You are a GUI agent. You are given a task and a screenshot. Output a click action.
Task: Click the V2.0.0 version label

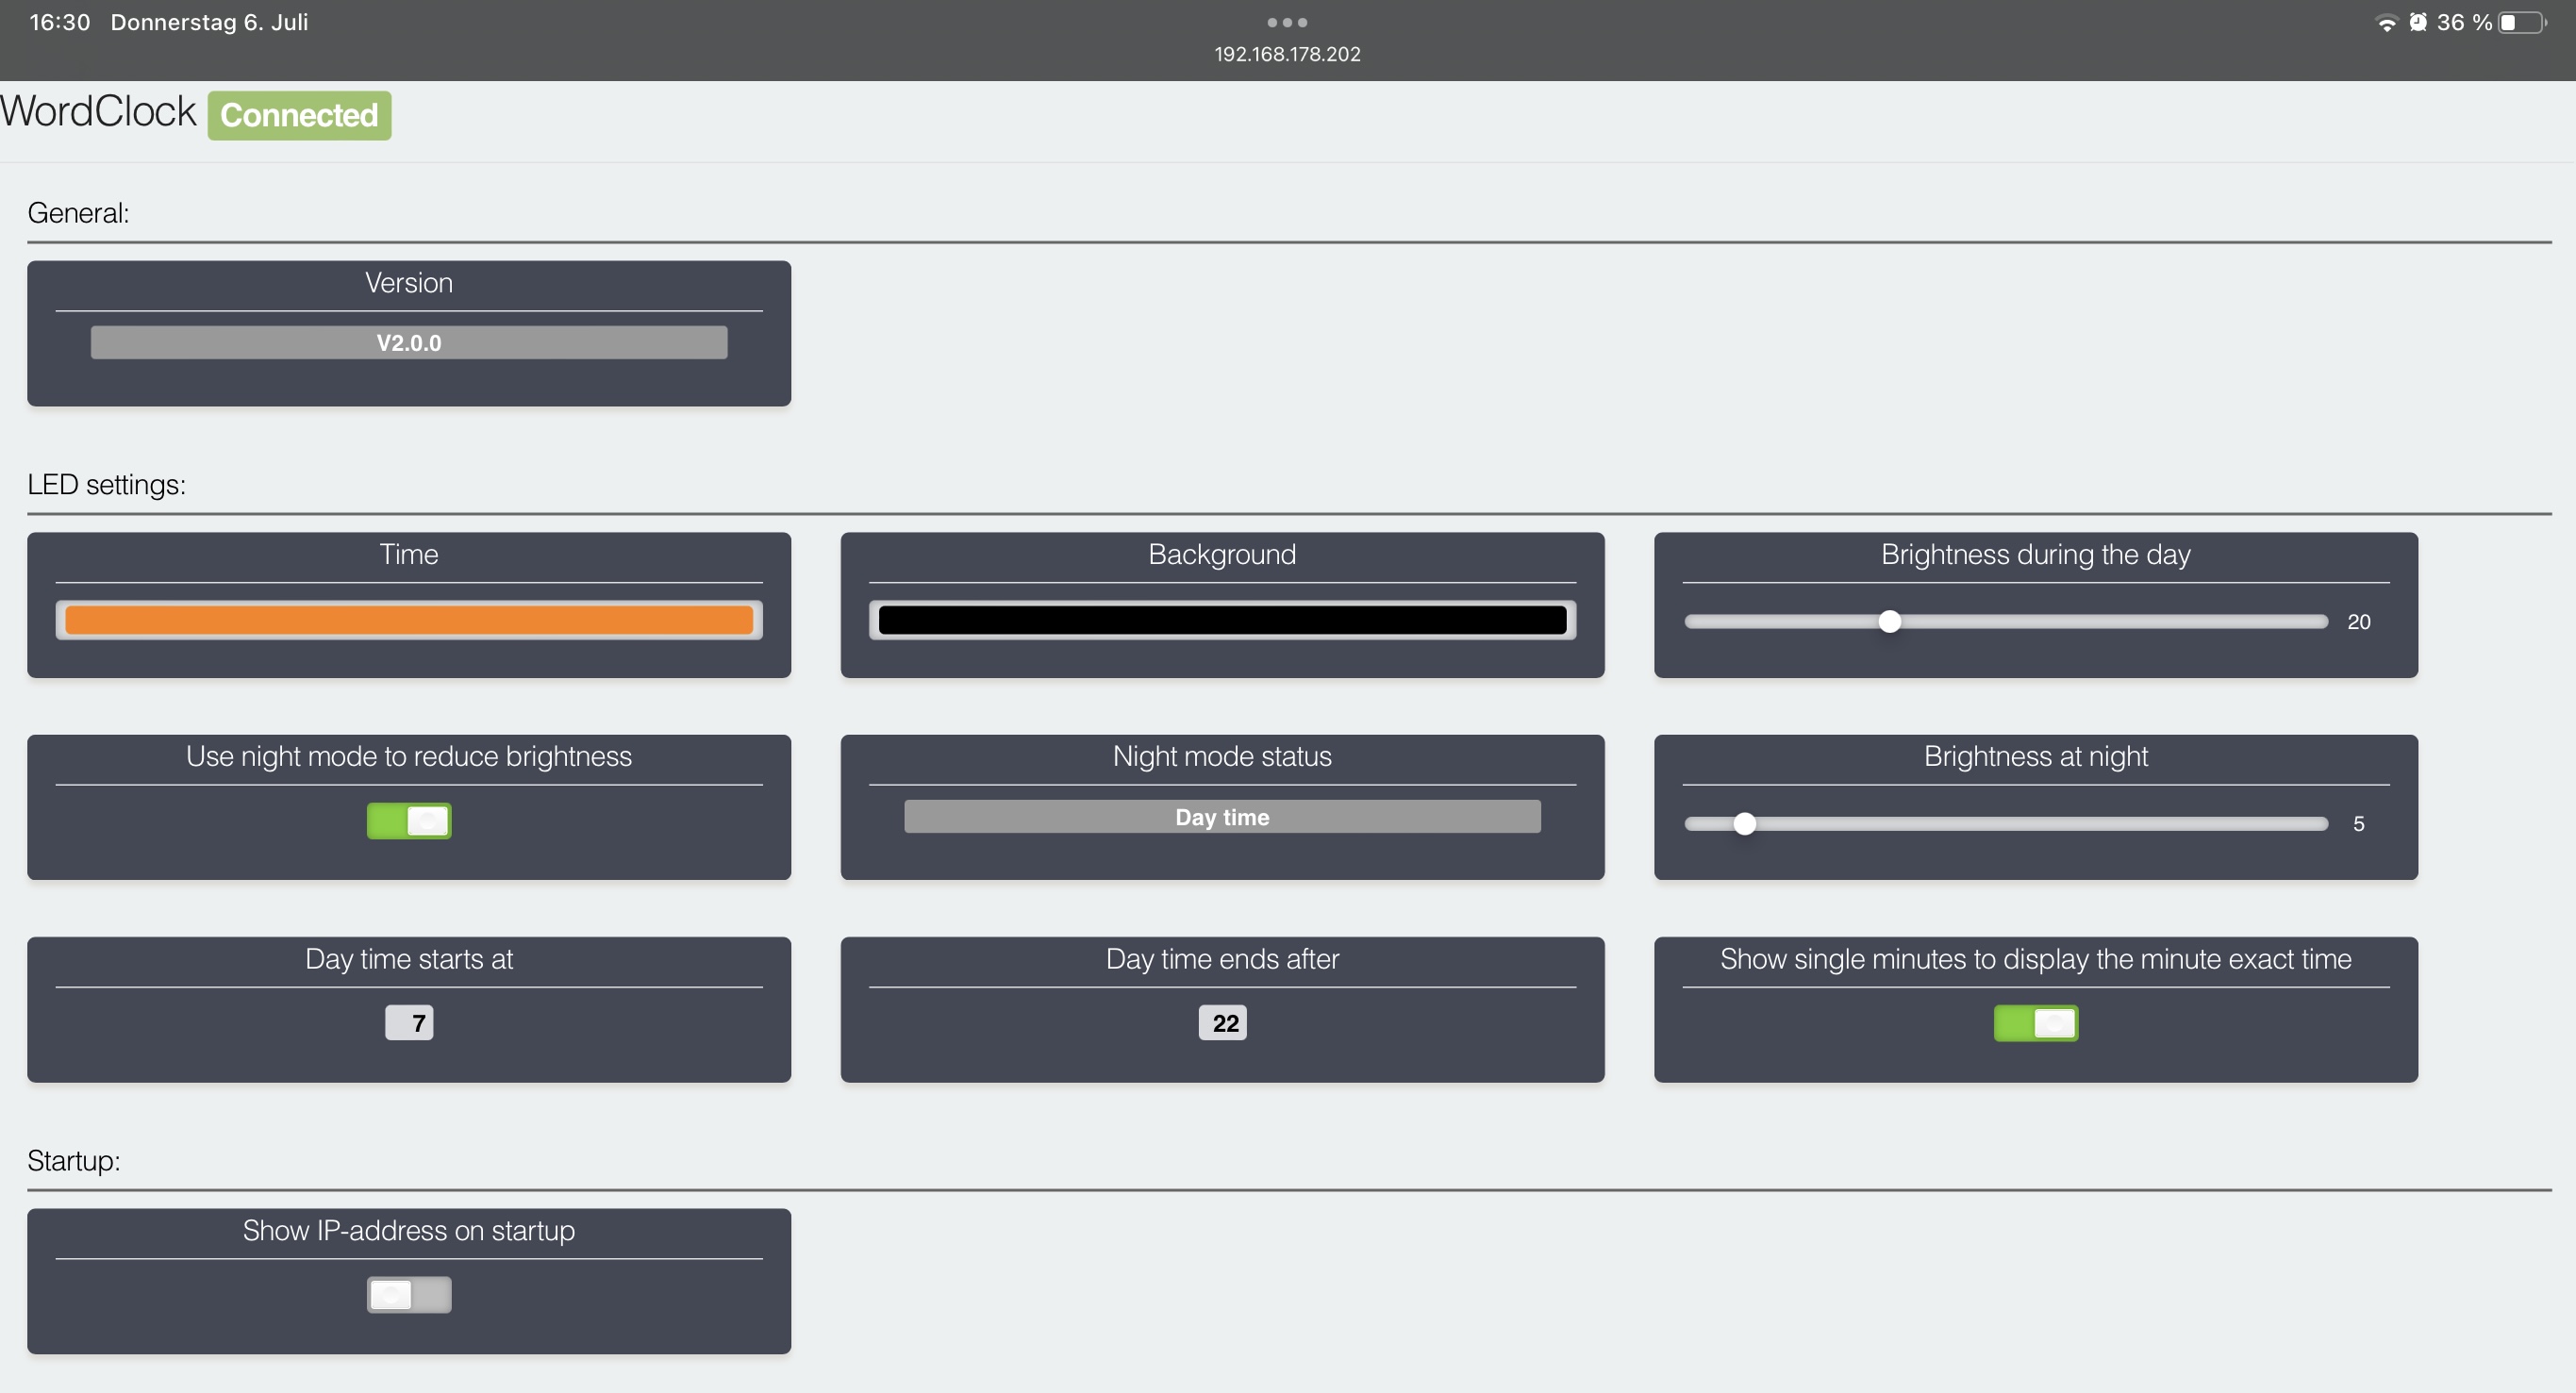pos(409,343)
